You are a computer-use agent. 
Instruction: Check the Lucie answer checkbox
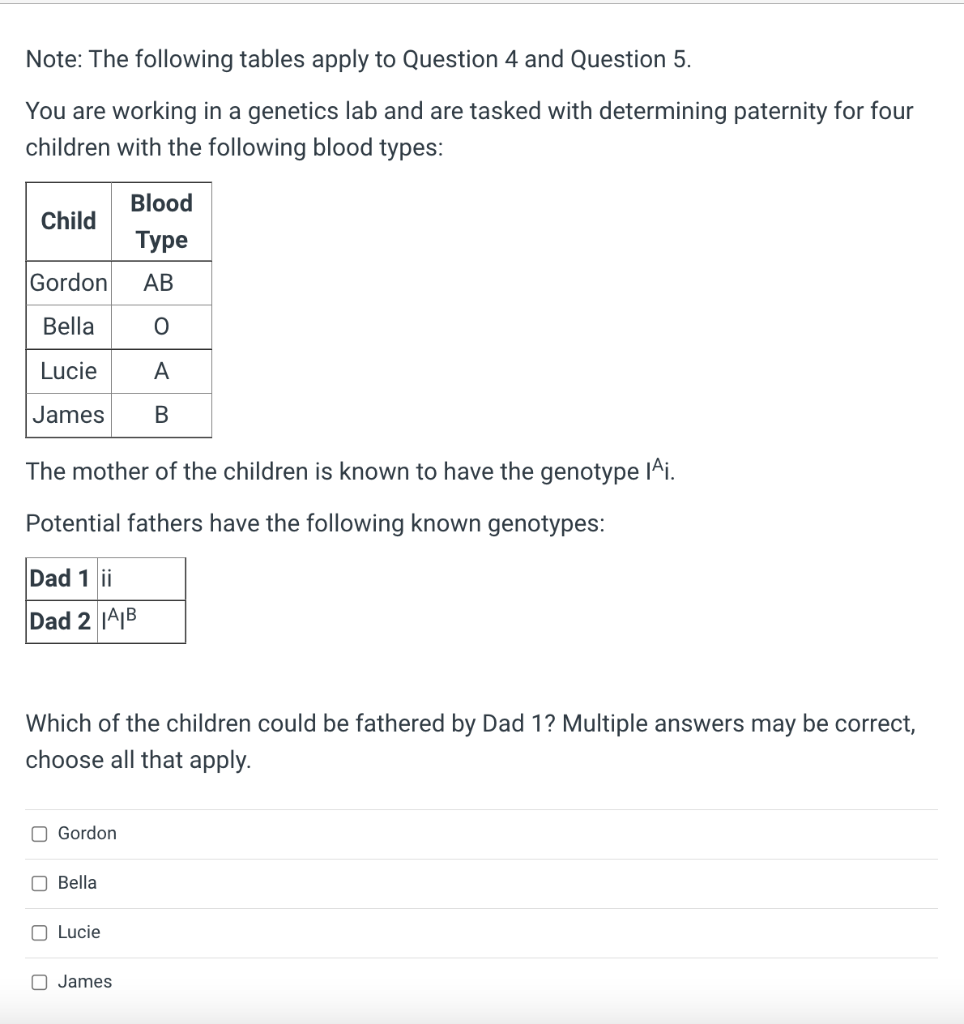tap(37, 931)
